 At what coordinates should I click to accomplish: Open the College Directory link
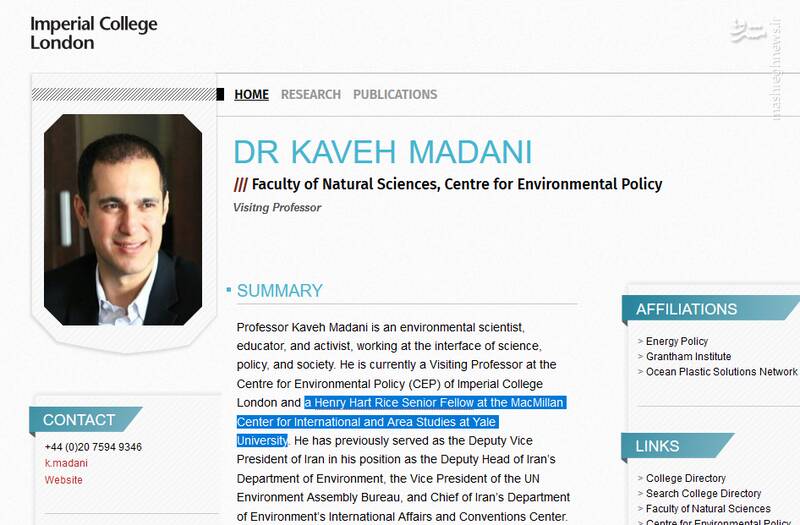tap(686, 479)
